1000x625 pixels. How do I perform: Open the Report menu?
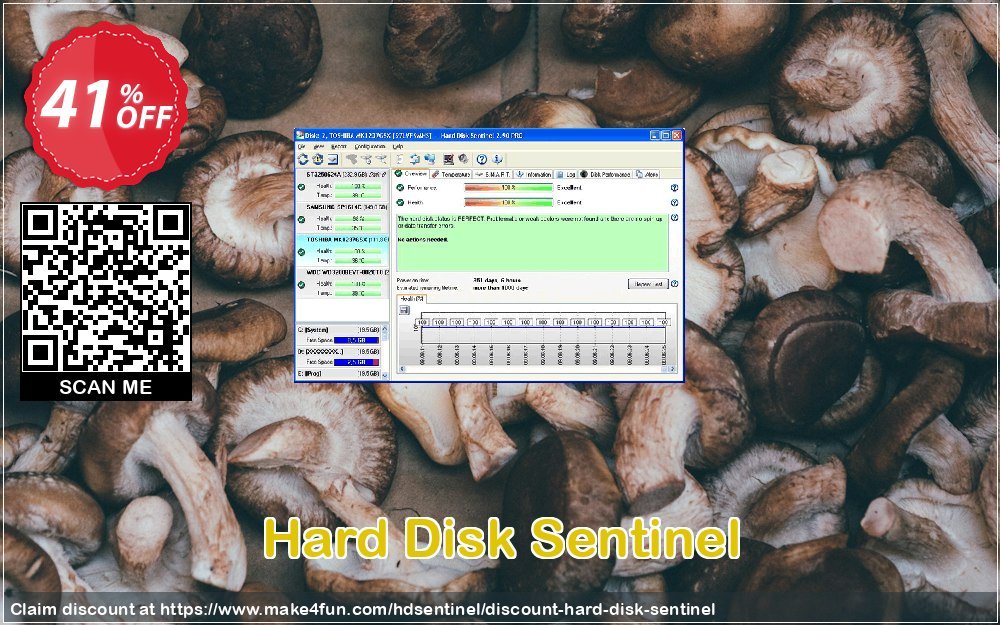[337, 147]
